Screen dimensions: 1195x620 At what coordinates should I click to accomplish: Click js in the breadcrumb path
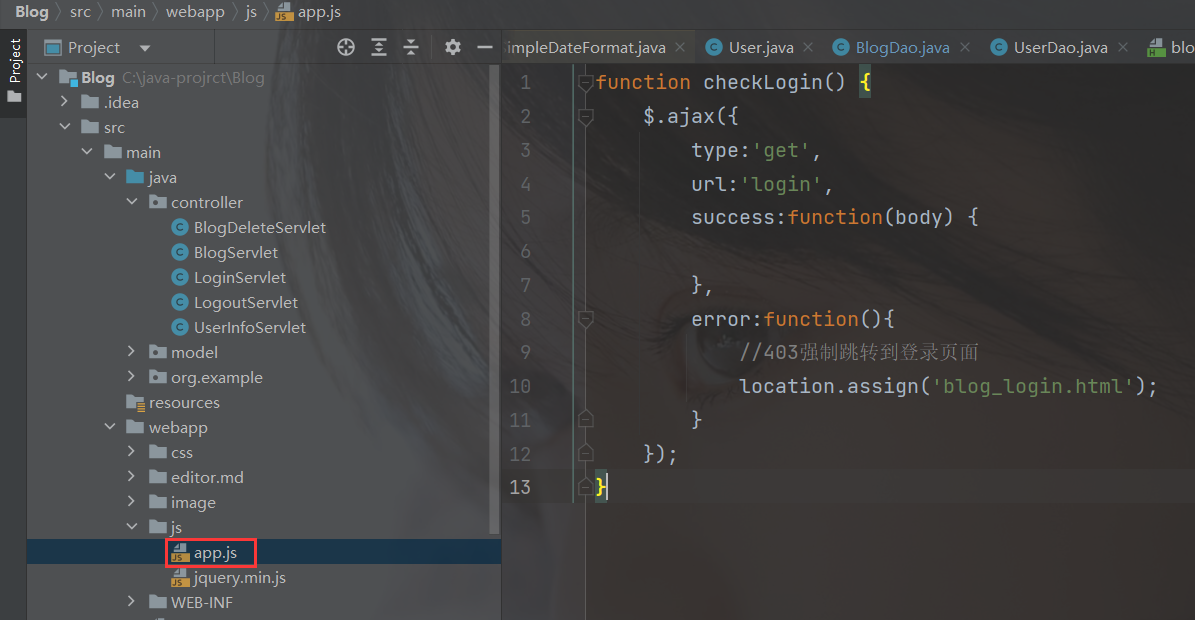click(x=251, y=11)
